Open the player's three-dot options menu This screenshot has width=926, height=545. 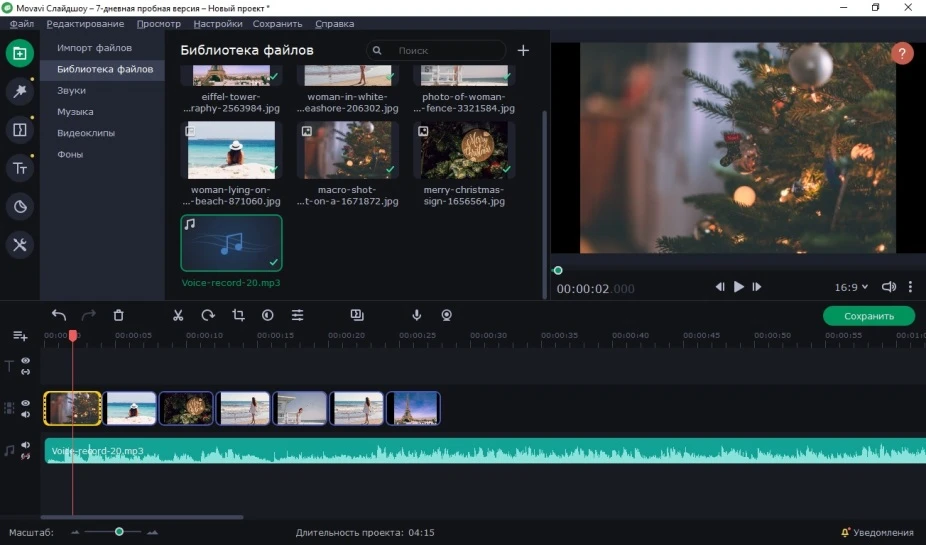point(910,287)
